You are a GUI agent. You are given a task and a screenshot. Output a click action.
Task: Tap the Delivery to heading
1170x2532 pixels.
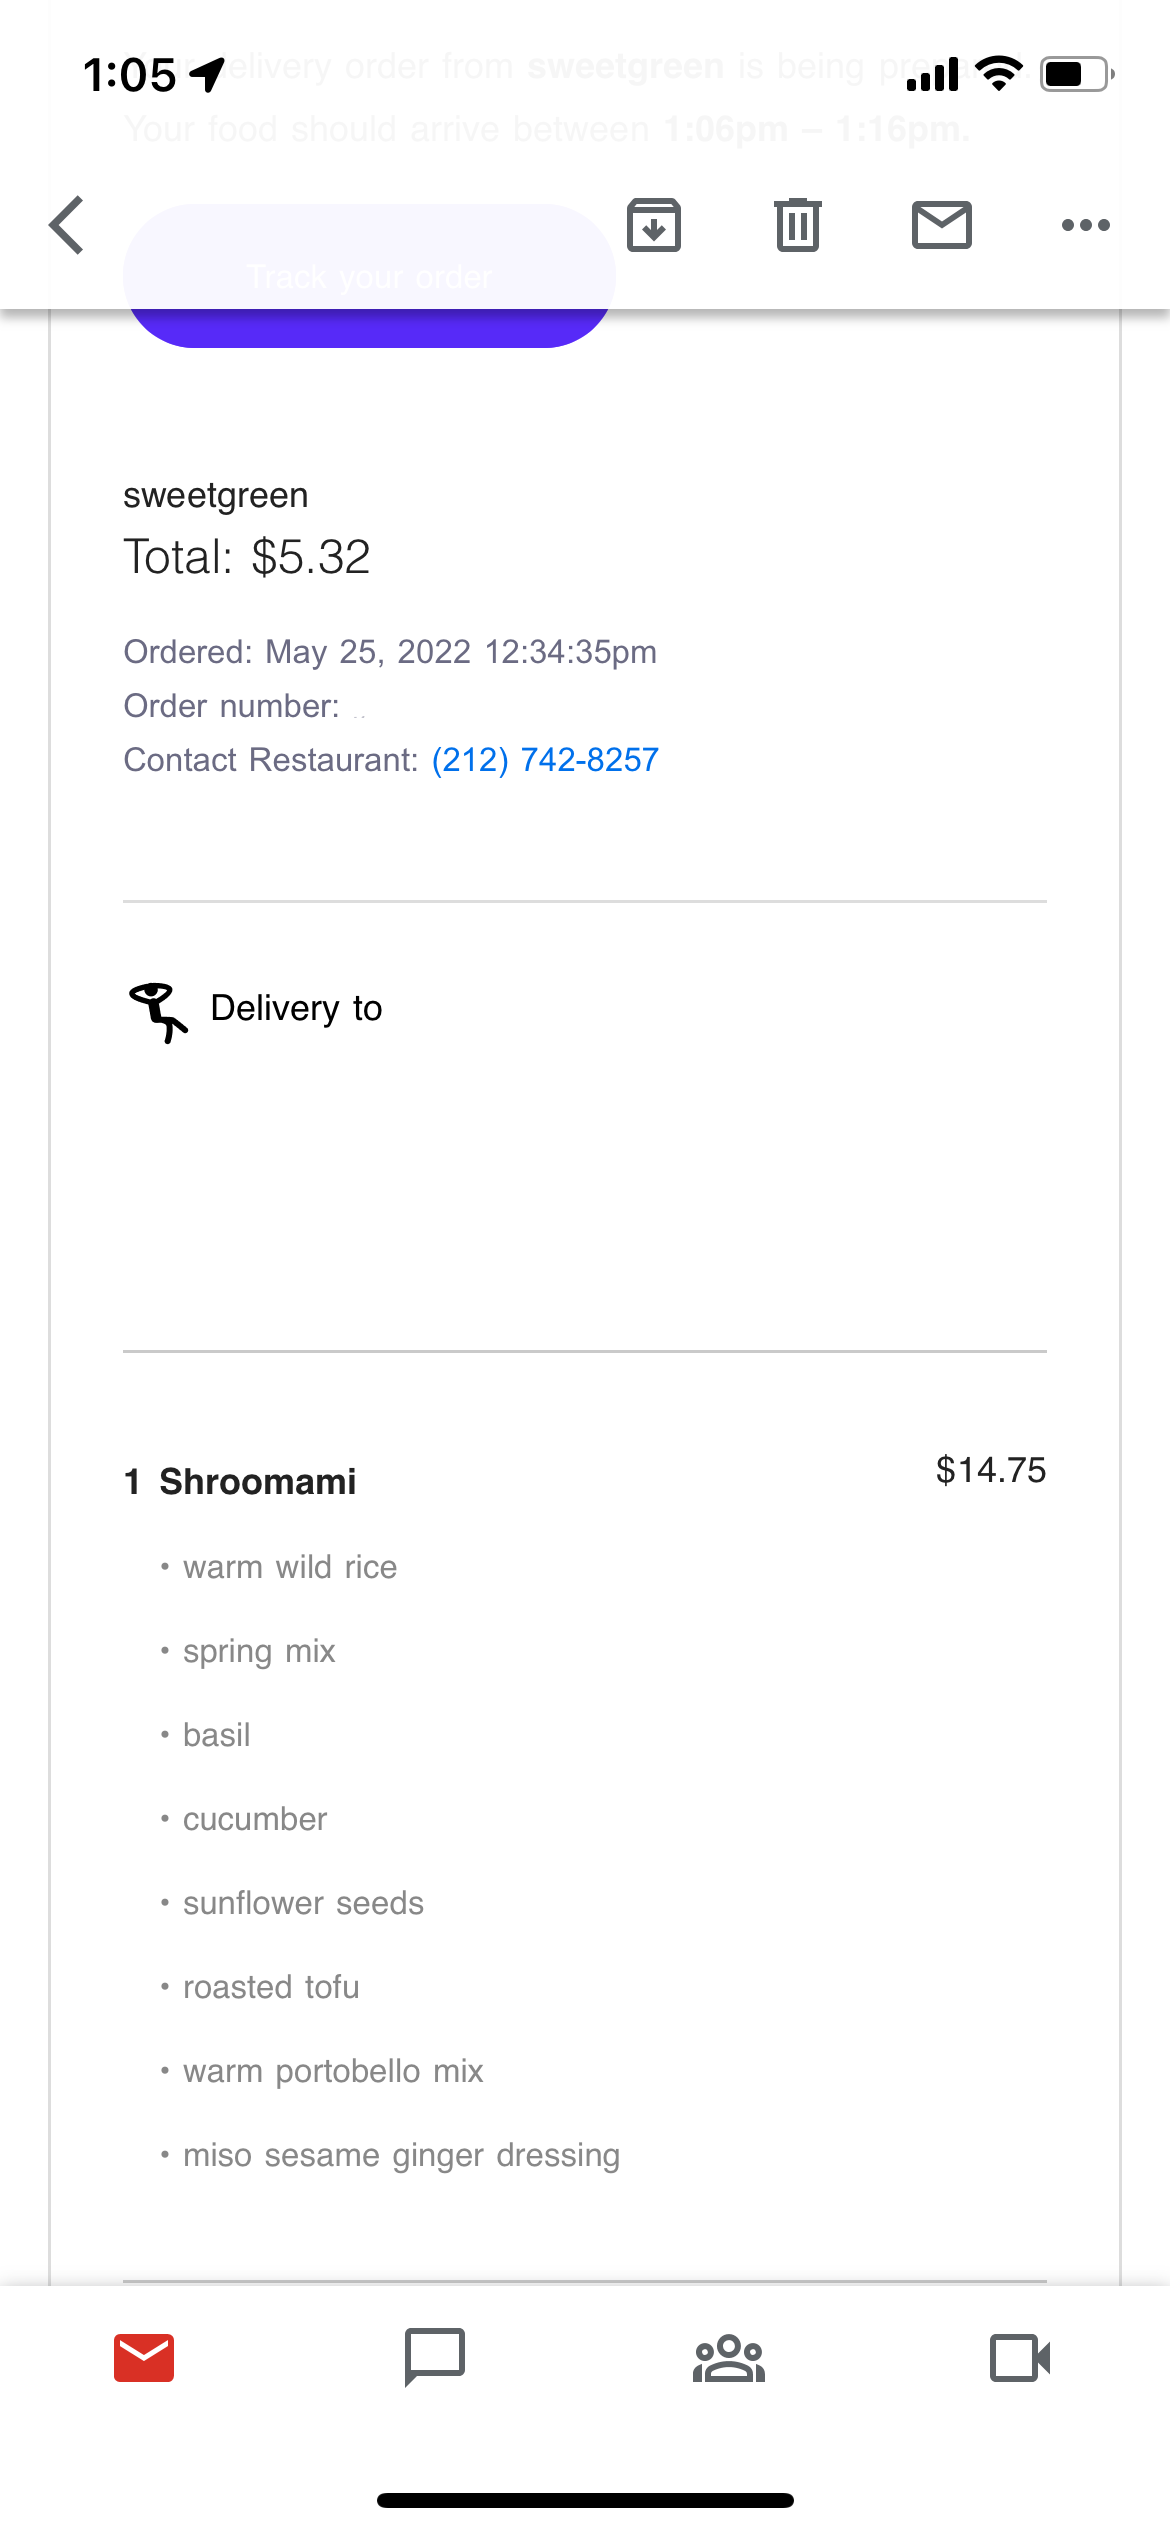296,1008
